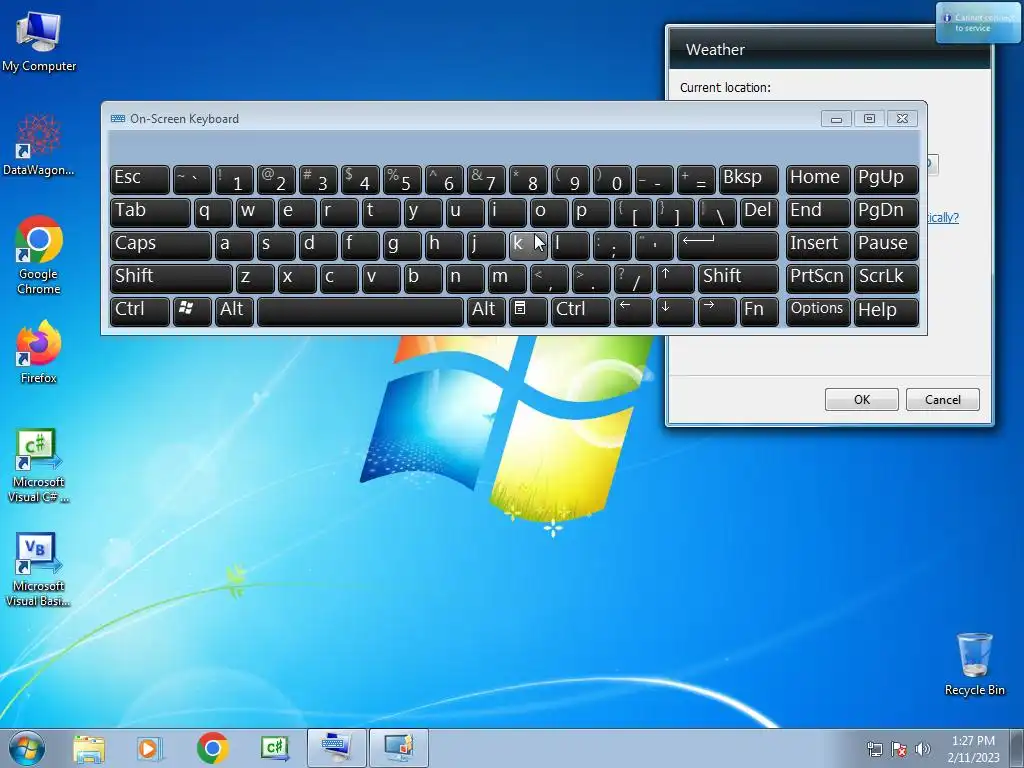Click the m key
Screen dimensions: 1024x768
(x=507, y=278)
